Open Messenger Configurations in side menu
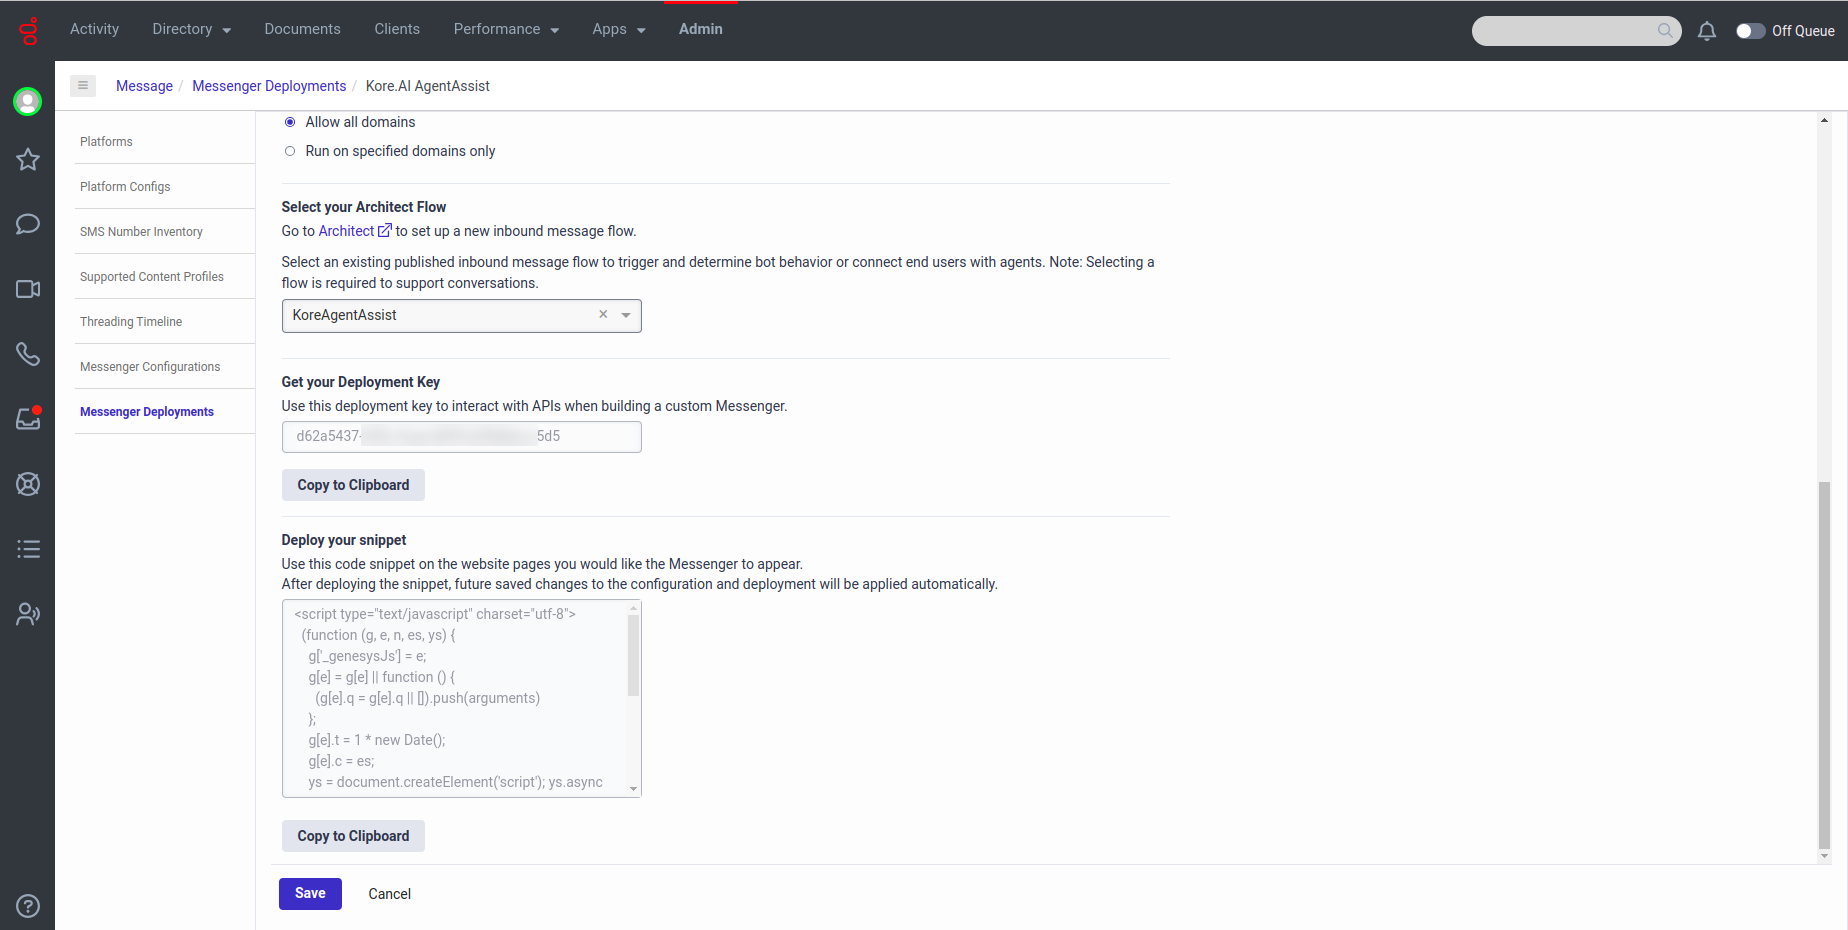Image resolution: width=1848 pixels, height=930 pixels. pos(150,367)
